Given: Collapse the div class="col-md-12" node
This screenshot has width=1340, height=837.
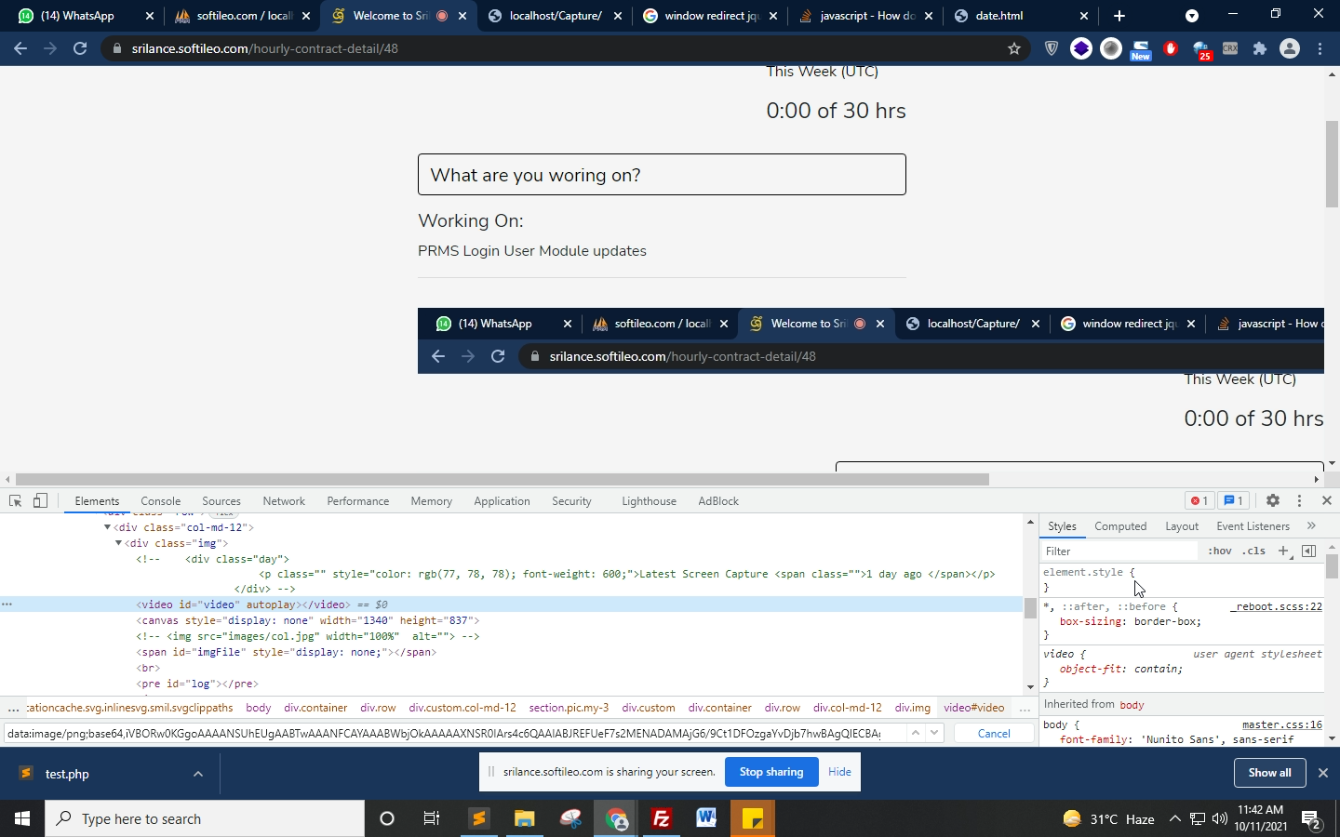Looking at the screenshot, I should click(107, 527).
